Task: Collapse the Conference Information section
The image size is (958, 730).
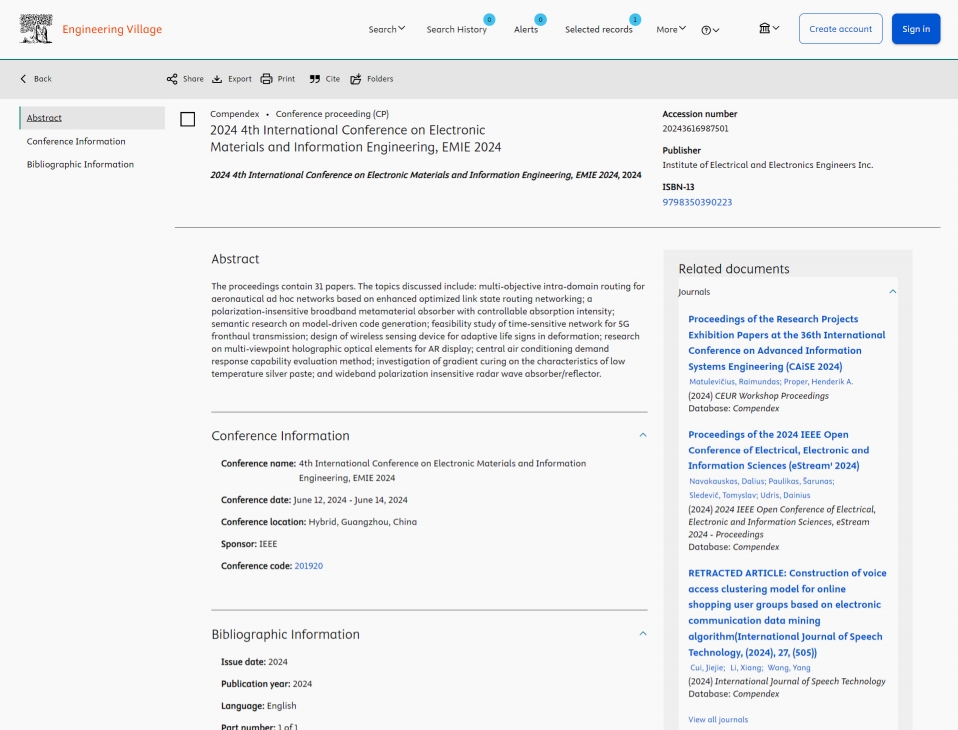Action: (643, 435)
